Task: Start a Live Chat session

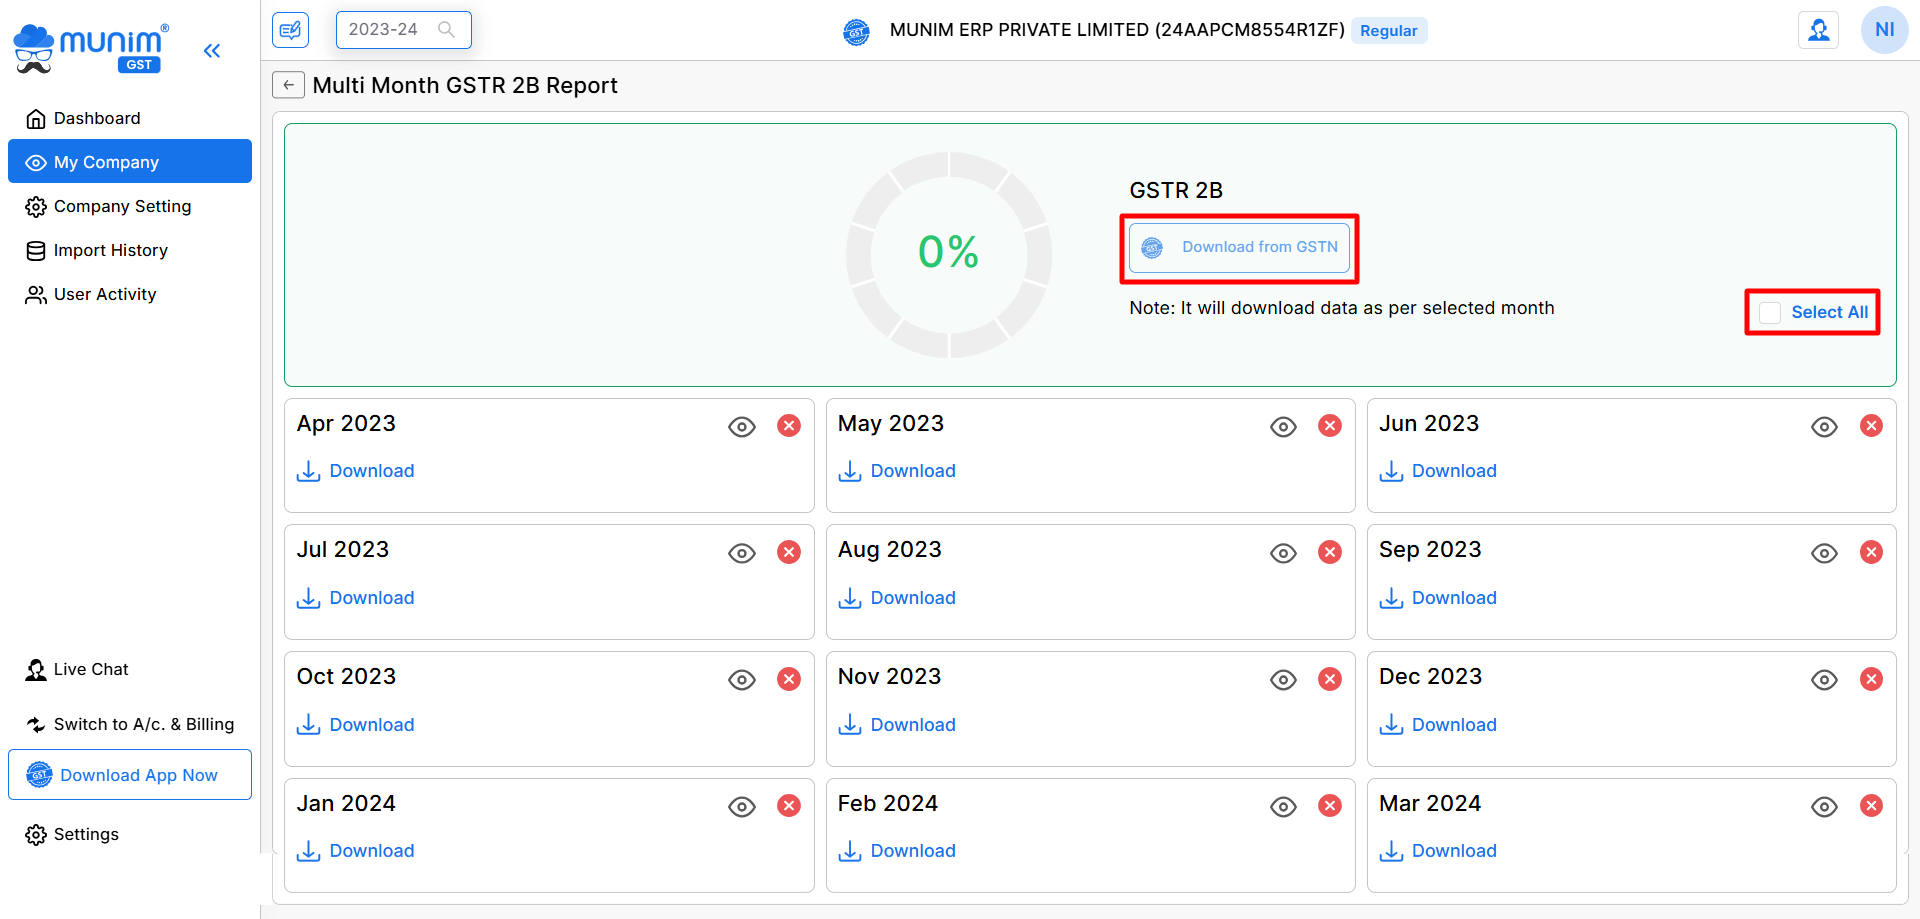Action: click(90, 669)
